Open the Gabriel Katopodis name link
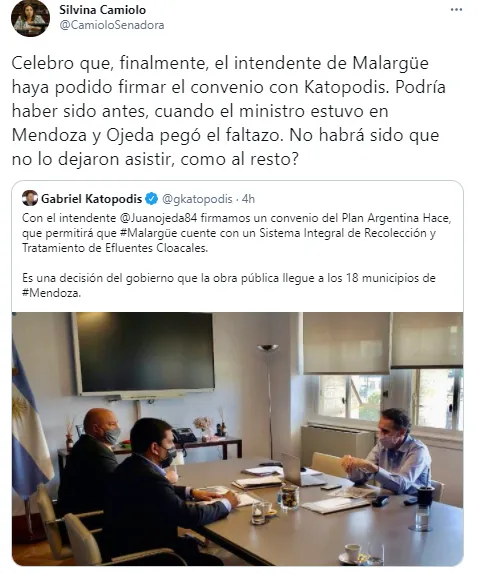Image resolution: width=477 pixels, height=574 pixels. (x=92, y=199)
